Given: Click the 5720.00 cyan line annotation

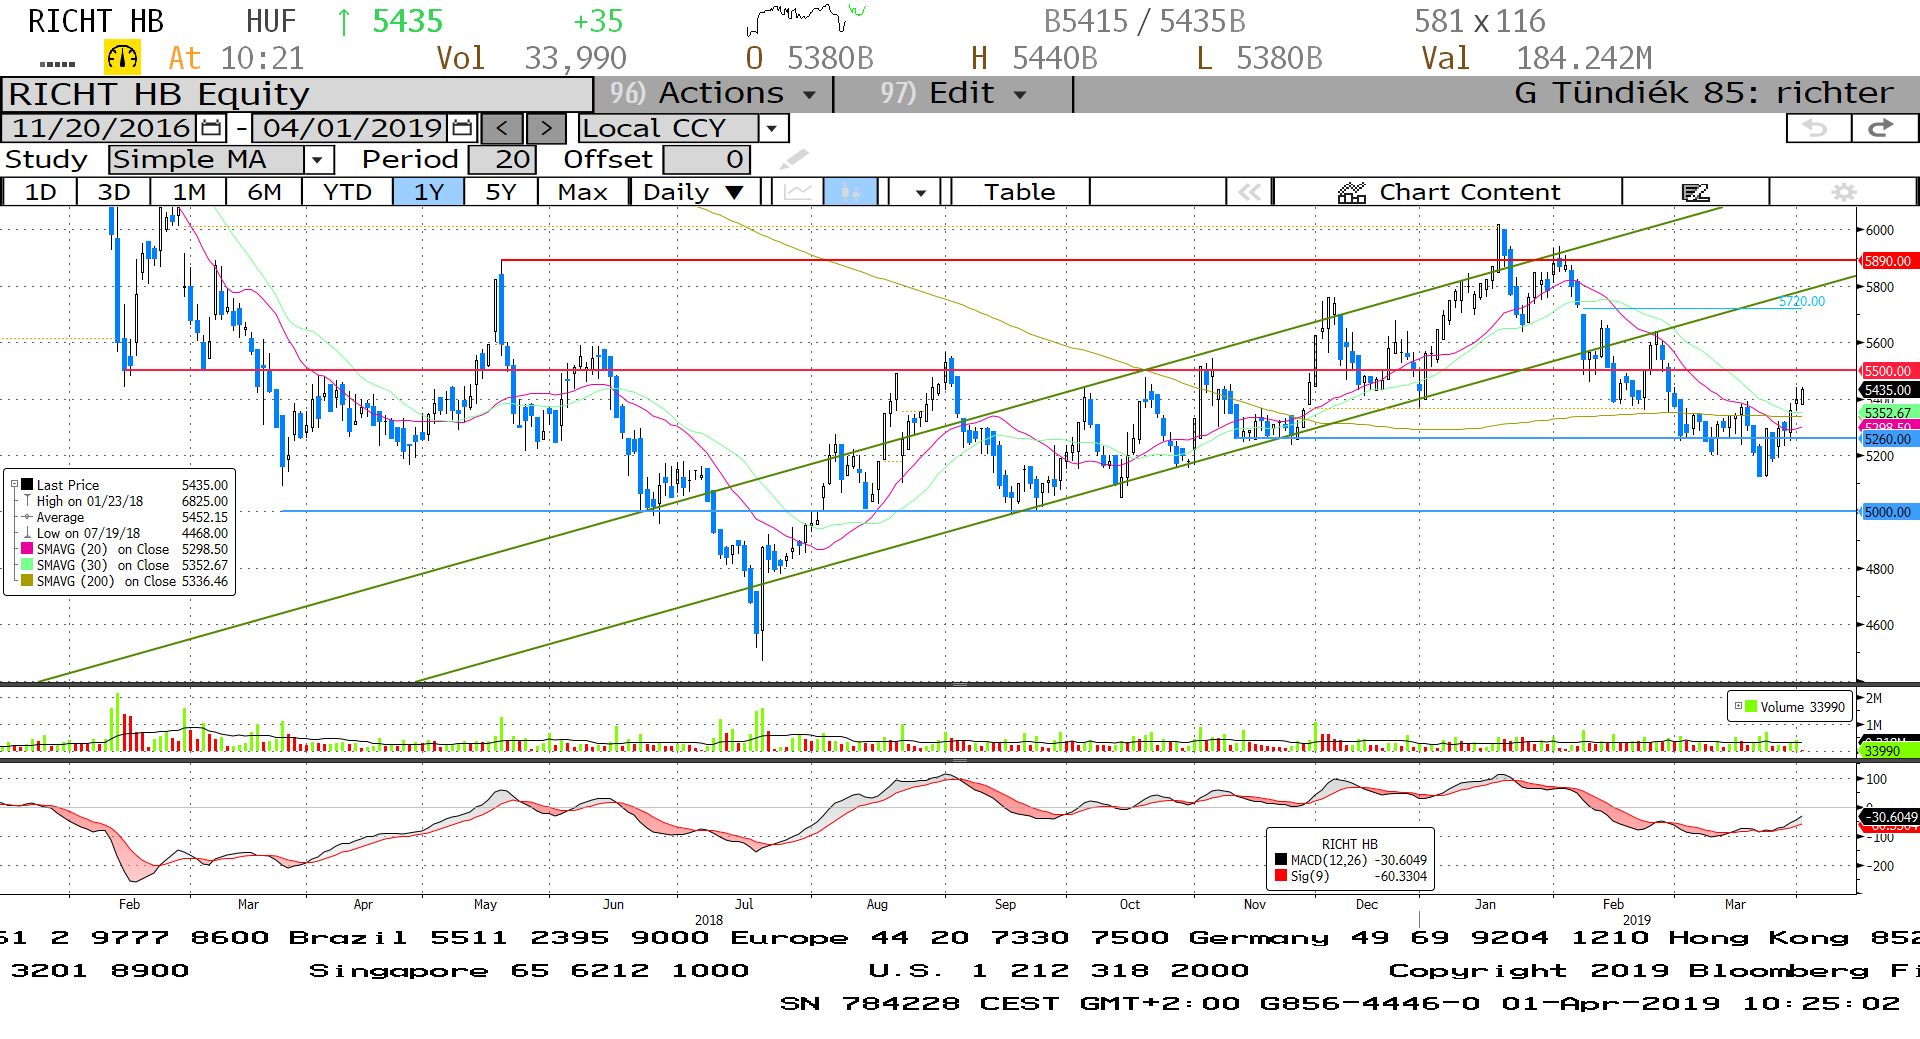Looking at the screenshot, I should 1801,301.
